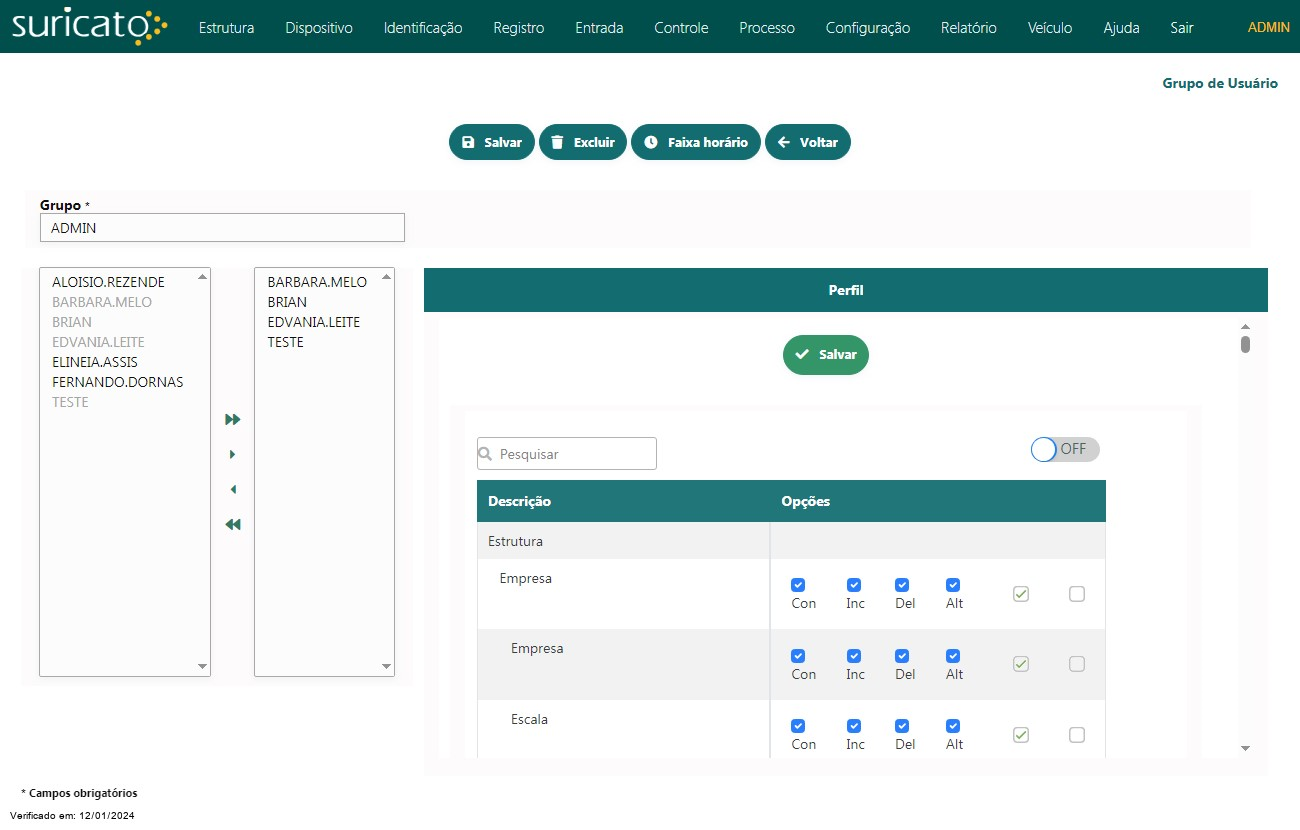
Task: Click the move-all-left double arrow icon
Action: 233,525
